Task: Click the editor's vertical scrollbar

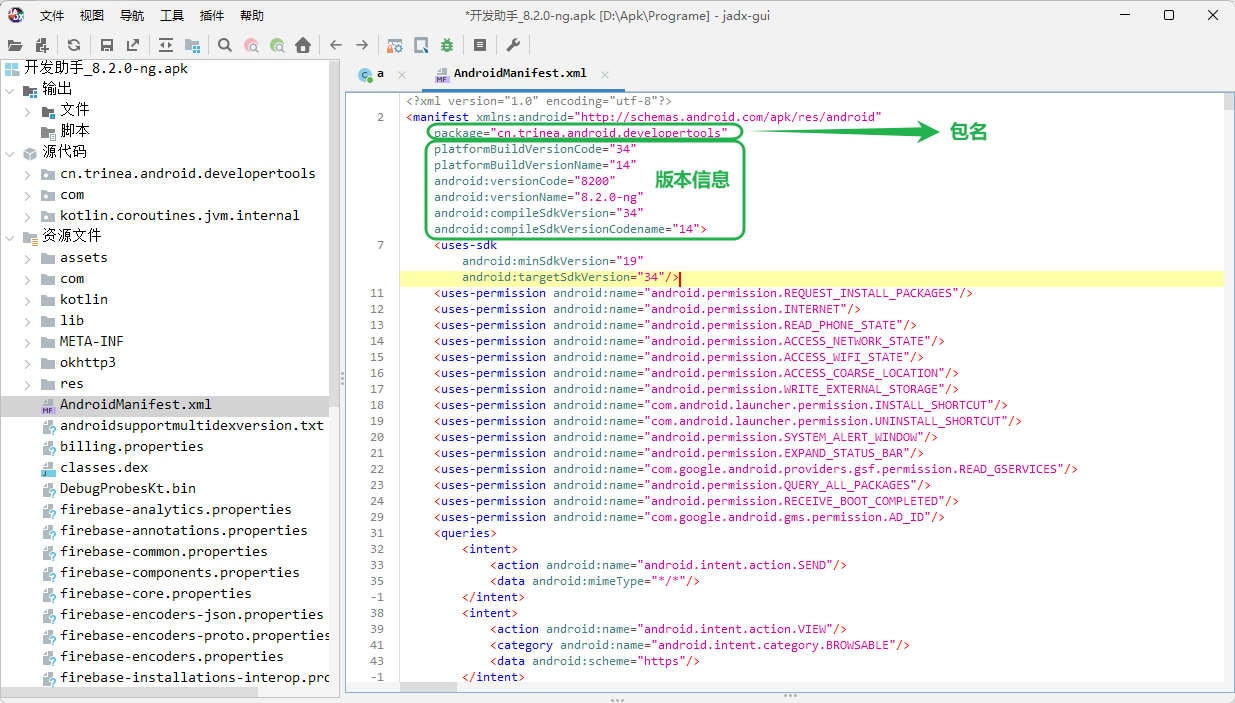Action: click(x=1230, y=388)
